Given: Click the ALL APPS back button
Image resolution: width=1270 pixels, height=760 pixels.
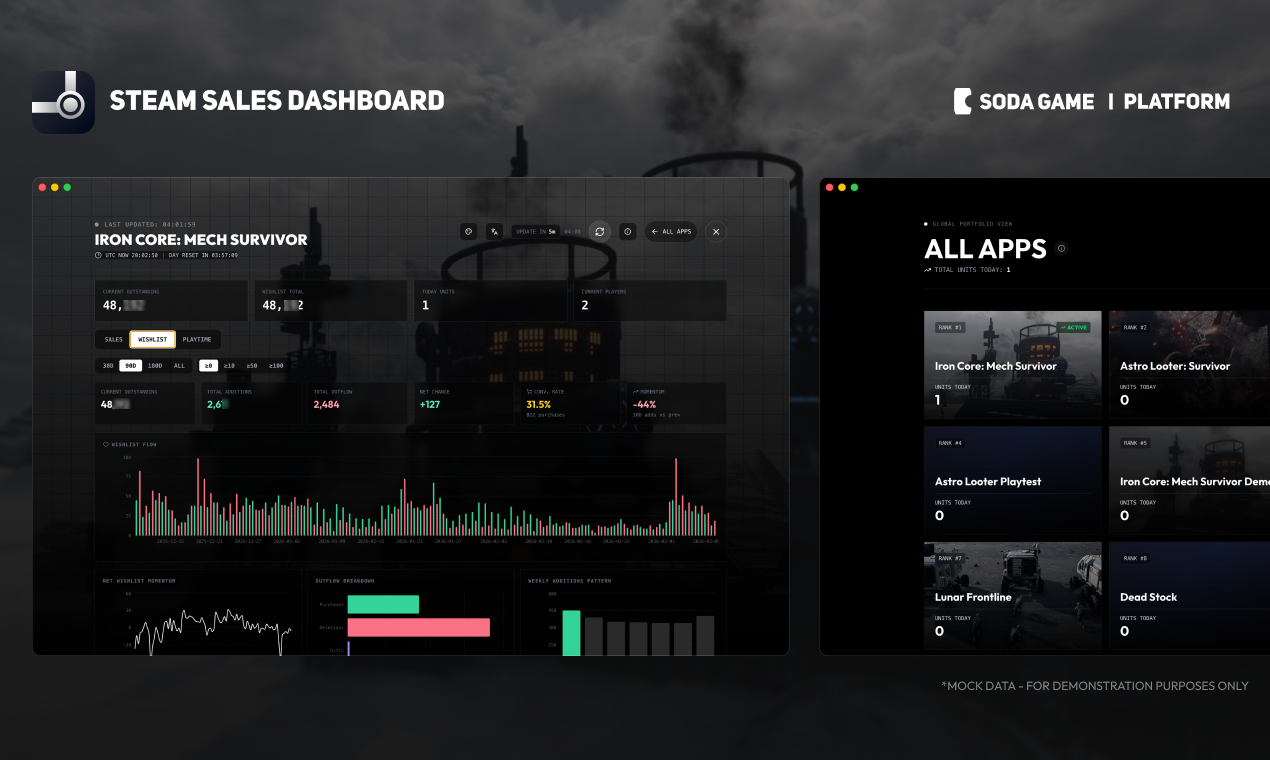Looking at the screenshot, I should [671, 231].
